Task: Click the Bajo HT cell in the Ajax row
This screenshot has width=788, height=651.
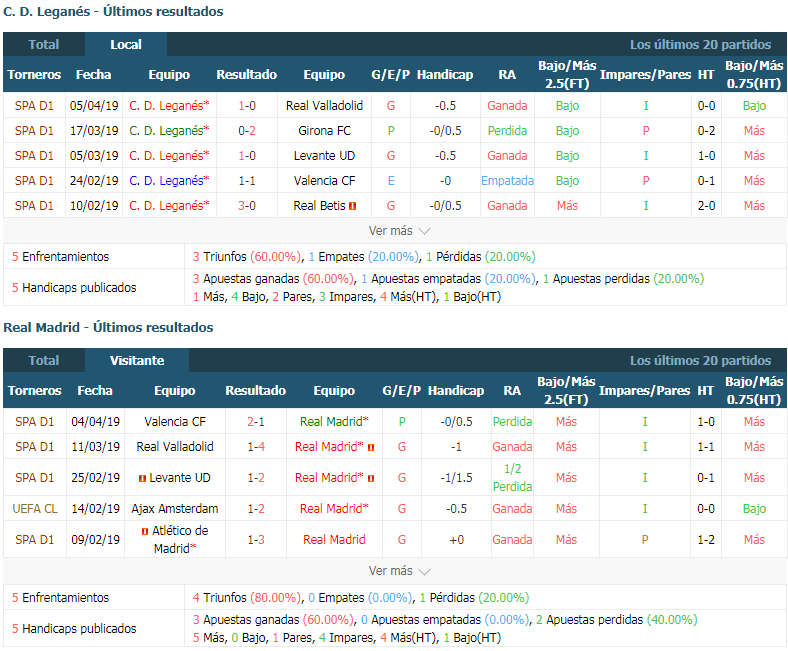Action: (754, 509)
